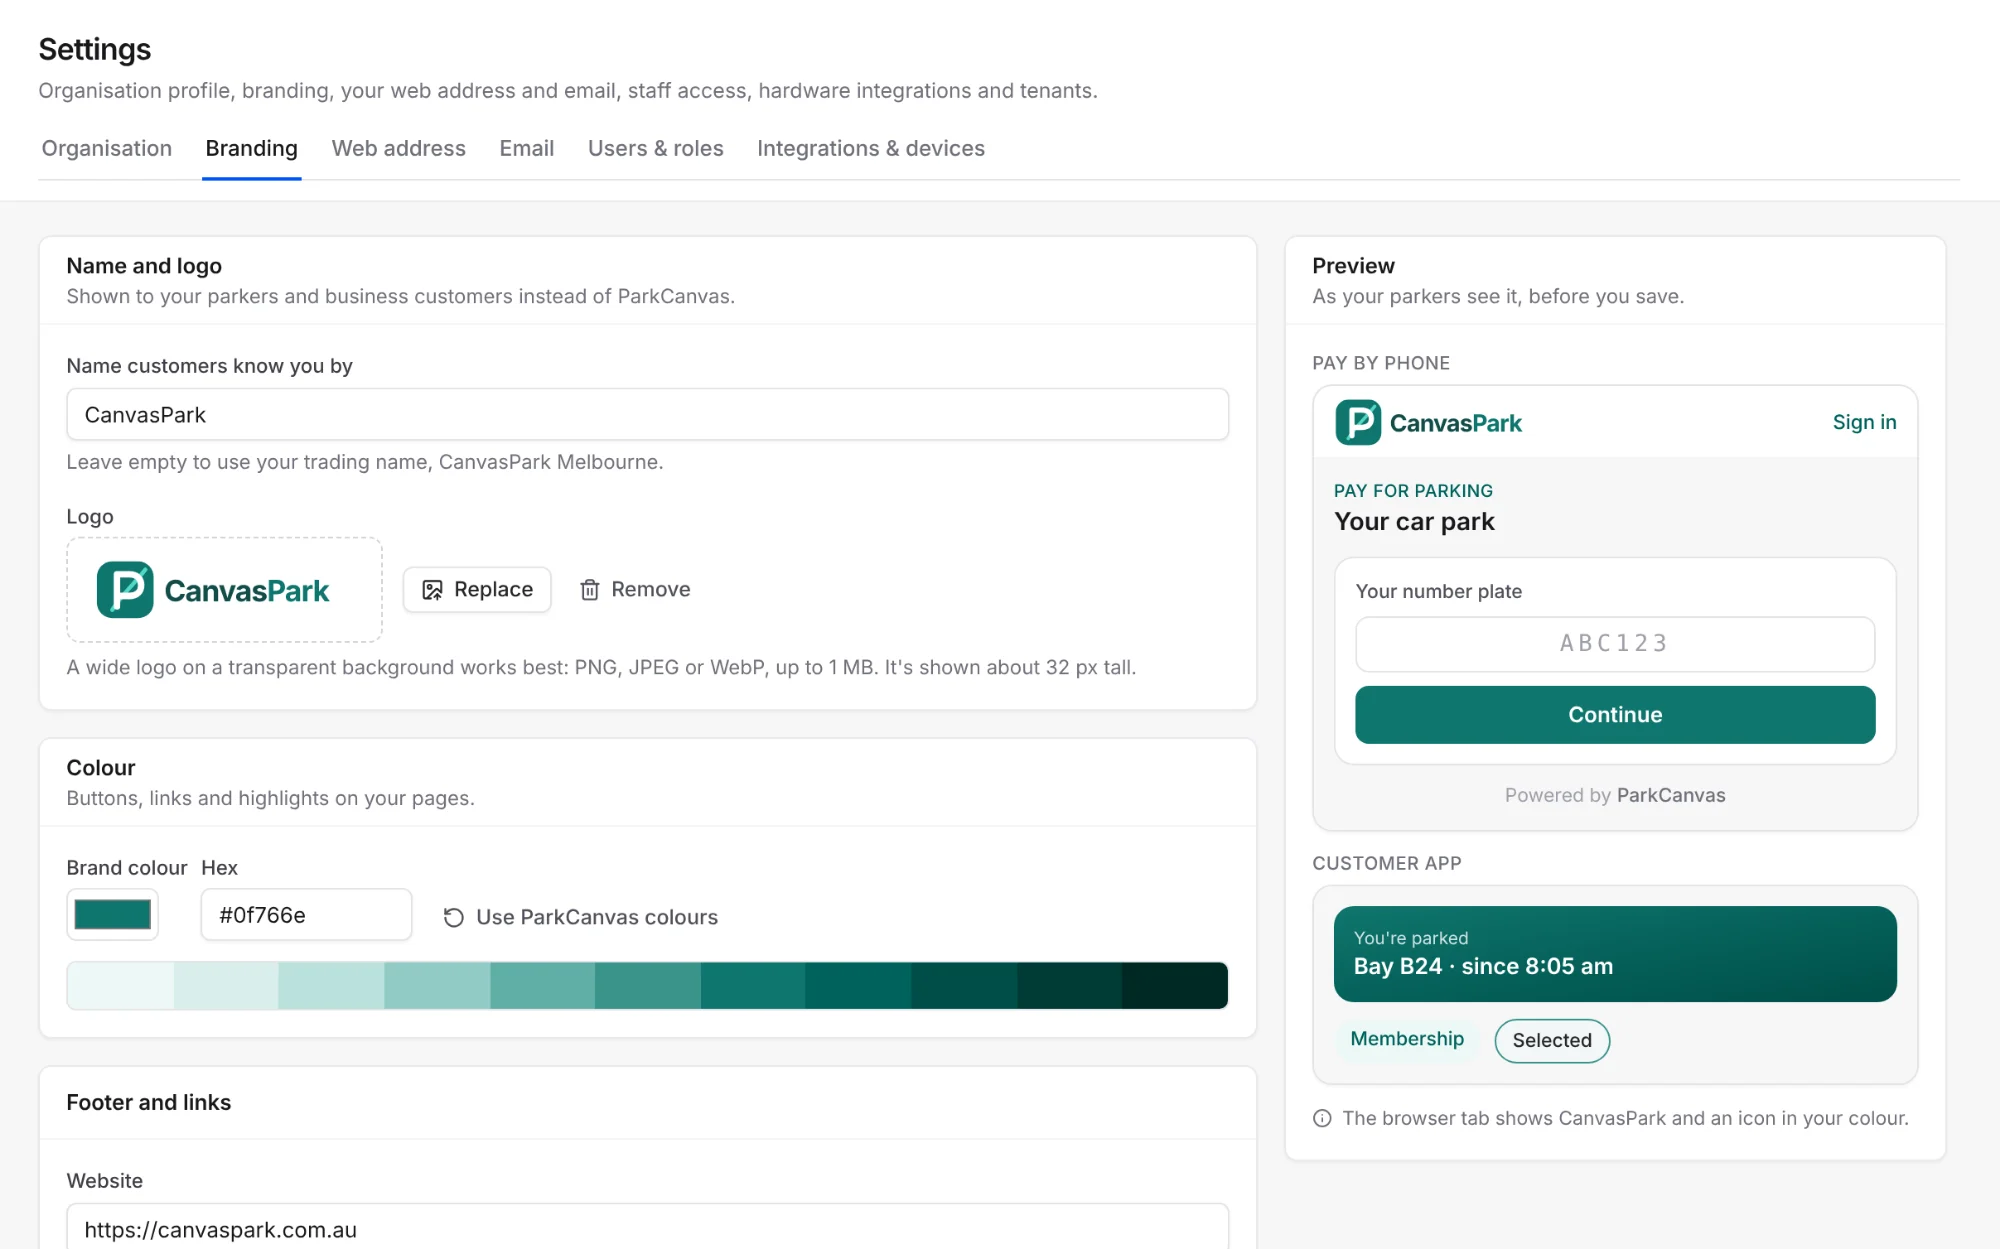Viewport: 2000px width, 1249px height.
Task: Click the 'Name and logo' heading
Action: 144,266
